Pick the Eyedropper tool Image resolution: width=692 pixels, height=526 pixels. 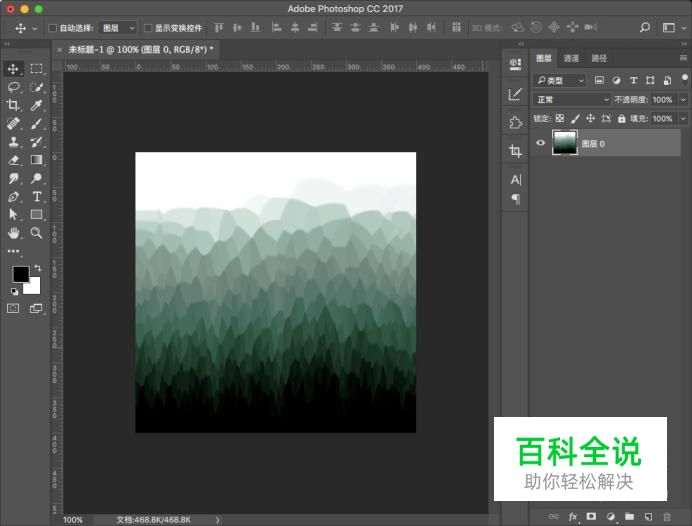(x=37, y=105)
